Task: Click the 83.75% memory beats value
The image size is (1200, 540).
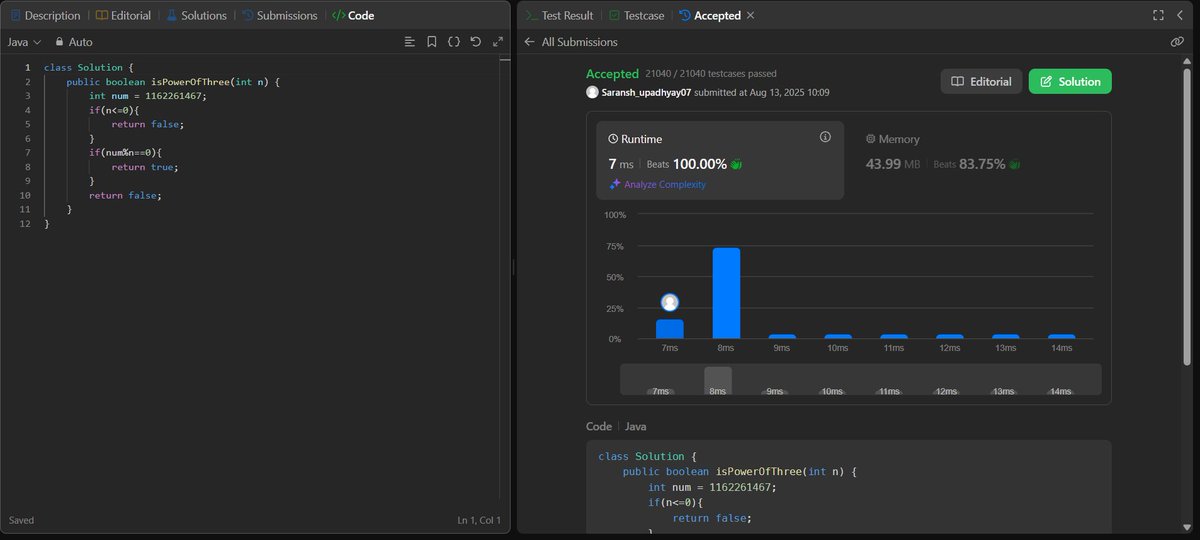Action: pyautogui.click(x=982, y=163)
